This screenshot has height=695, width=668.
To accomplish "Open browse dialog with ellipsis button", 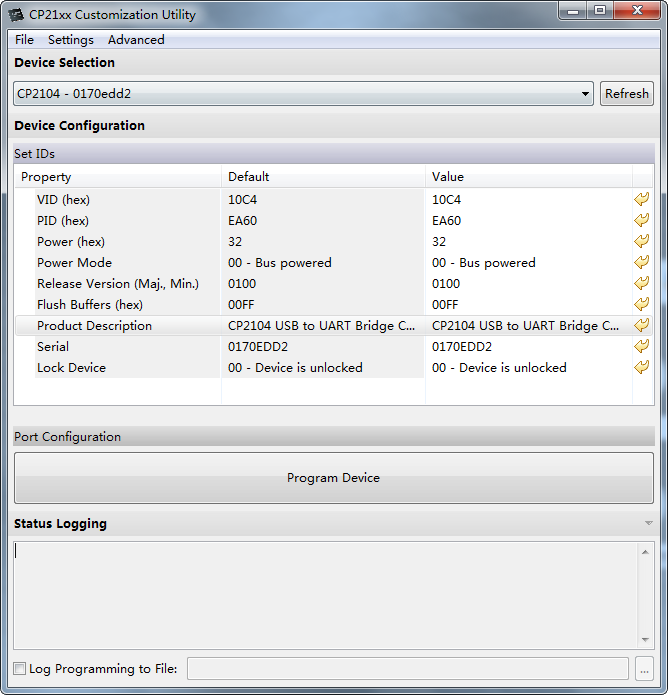I will click(x=645, y=668).
